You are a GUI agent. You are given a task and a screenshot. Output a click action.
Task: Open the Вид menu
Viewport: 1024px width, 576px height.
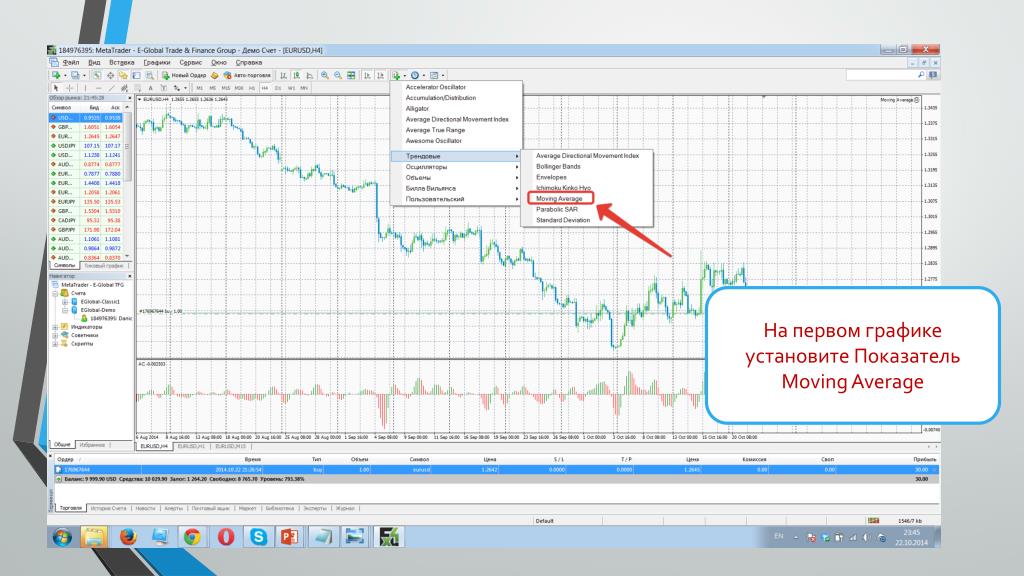(94, 63)
